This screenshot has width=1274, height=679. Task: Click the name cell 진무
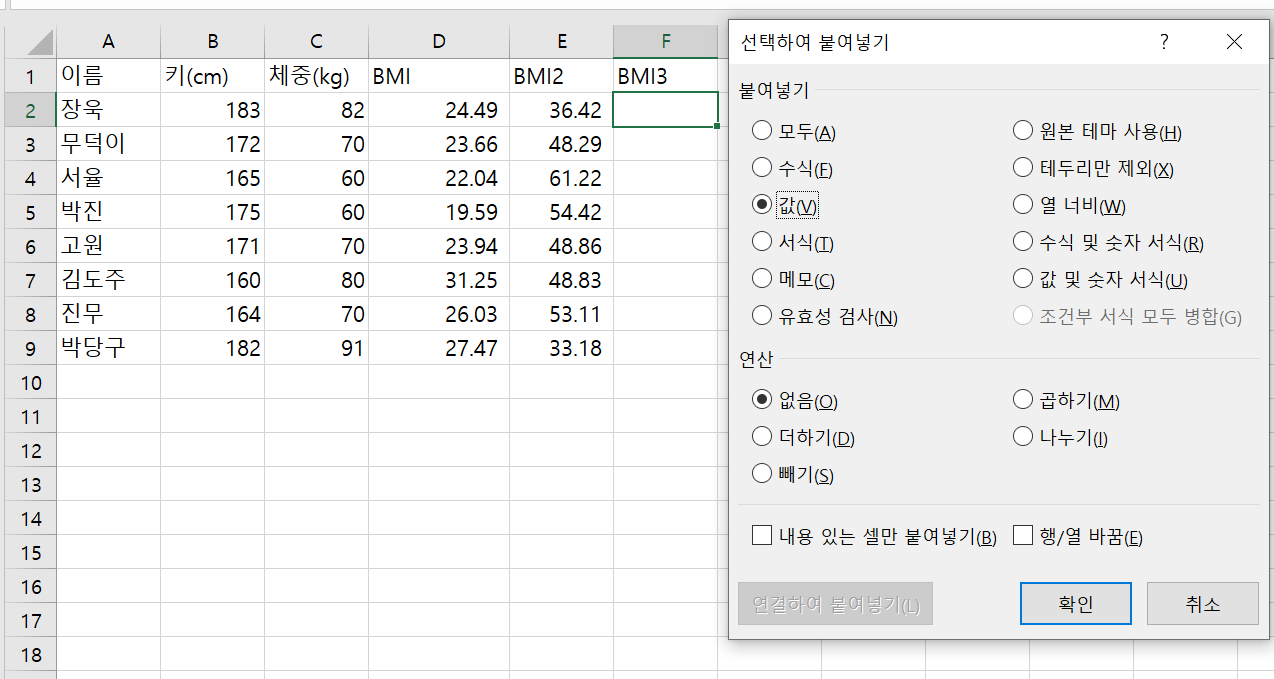108,314
